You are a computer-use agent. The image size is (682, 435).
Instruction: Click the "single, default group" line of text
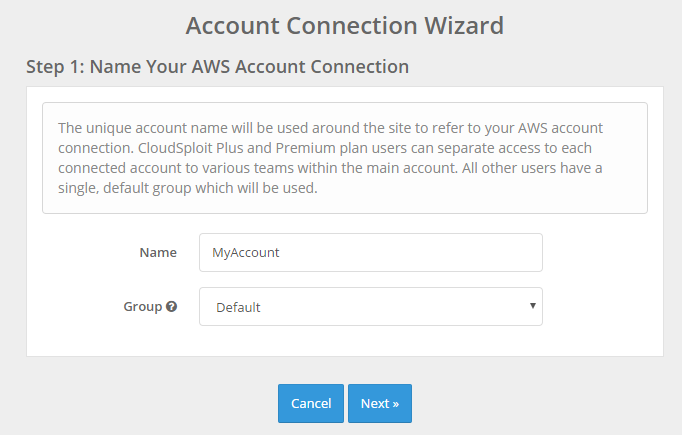(x=187, y=188)
